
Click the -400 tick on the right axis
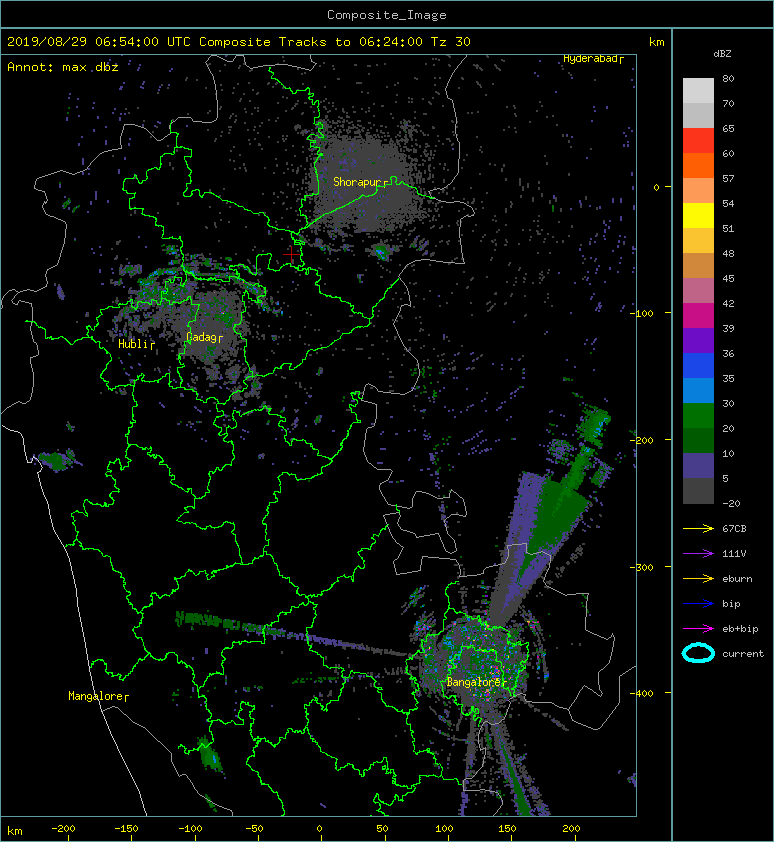[x=643, y=693]
